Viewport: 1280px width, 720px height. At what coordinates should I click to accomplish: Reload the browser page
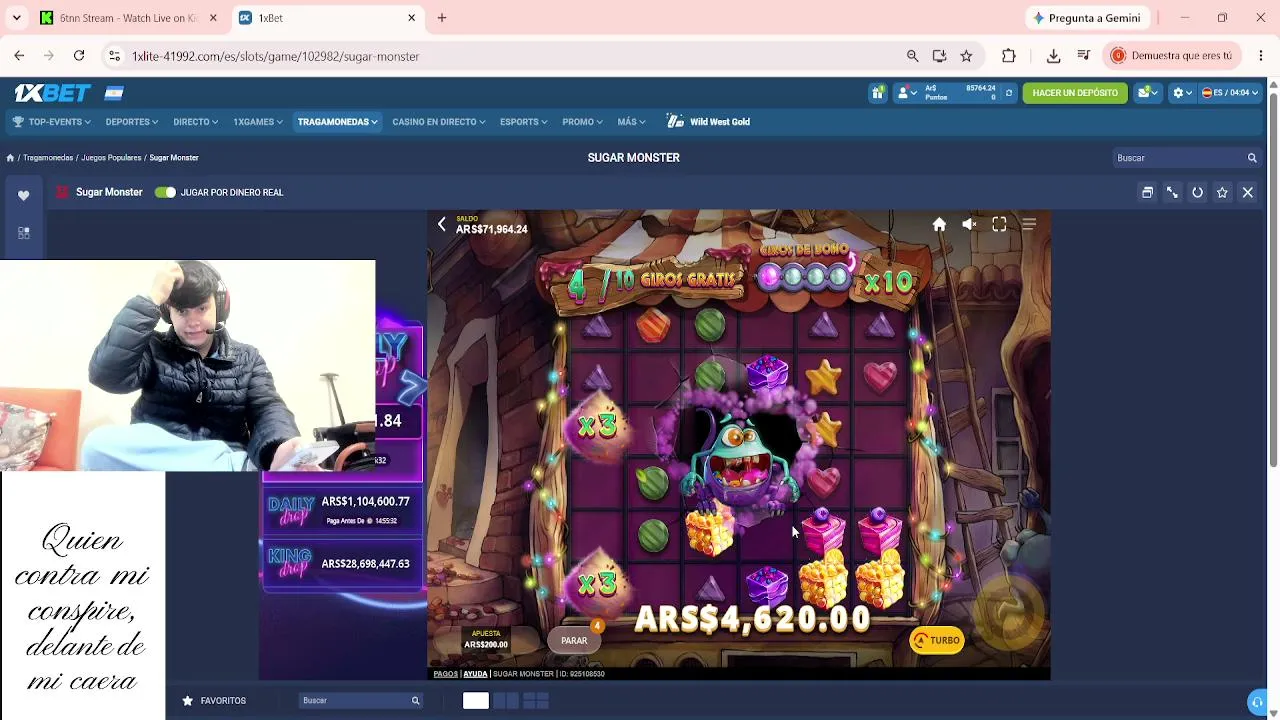tap(79, 56)
